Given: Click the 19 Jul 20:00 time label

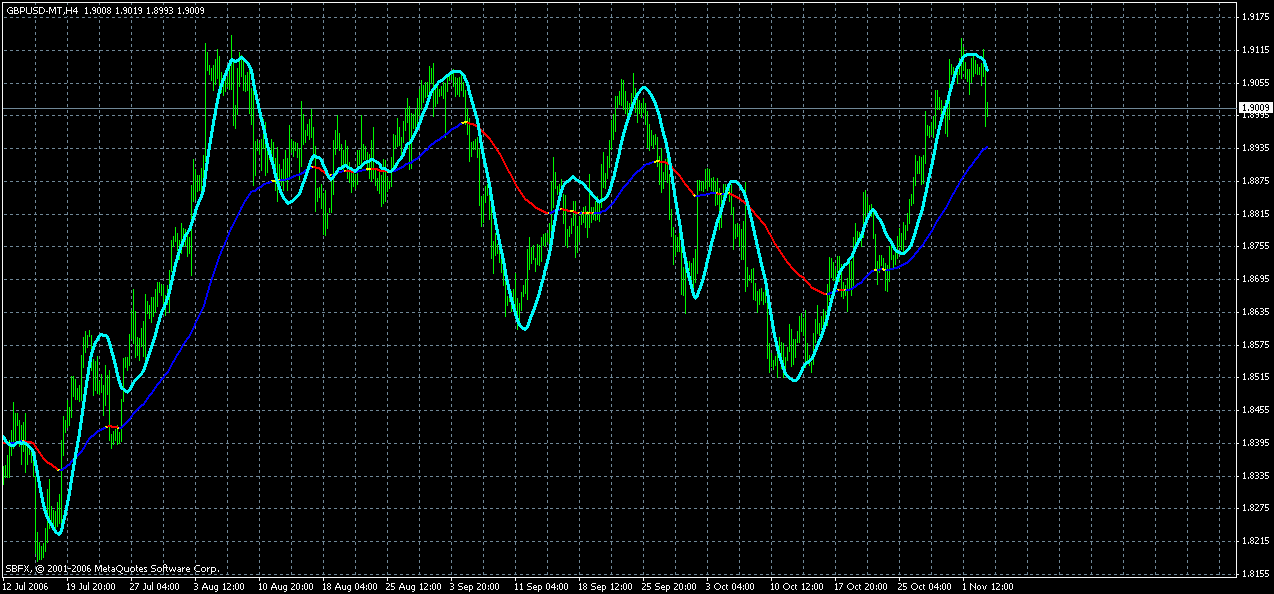Looking at the screenshot, I should tap(90, 586).
